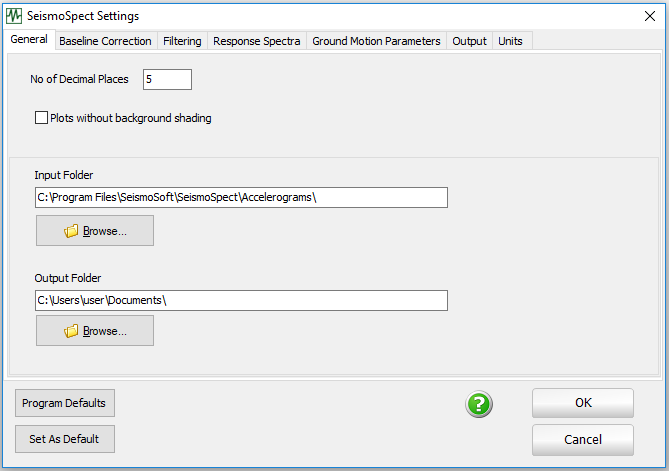Image resolution: width=669 pixels, height=471 pixels.
Task: Click the green help question mark icon
Action: 480,404
